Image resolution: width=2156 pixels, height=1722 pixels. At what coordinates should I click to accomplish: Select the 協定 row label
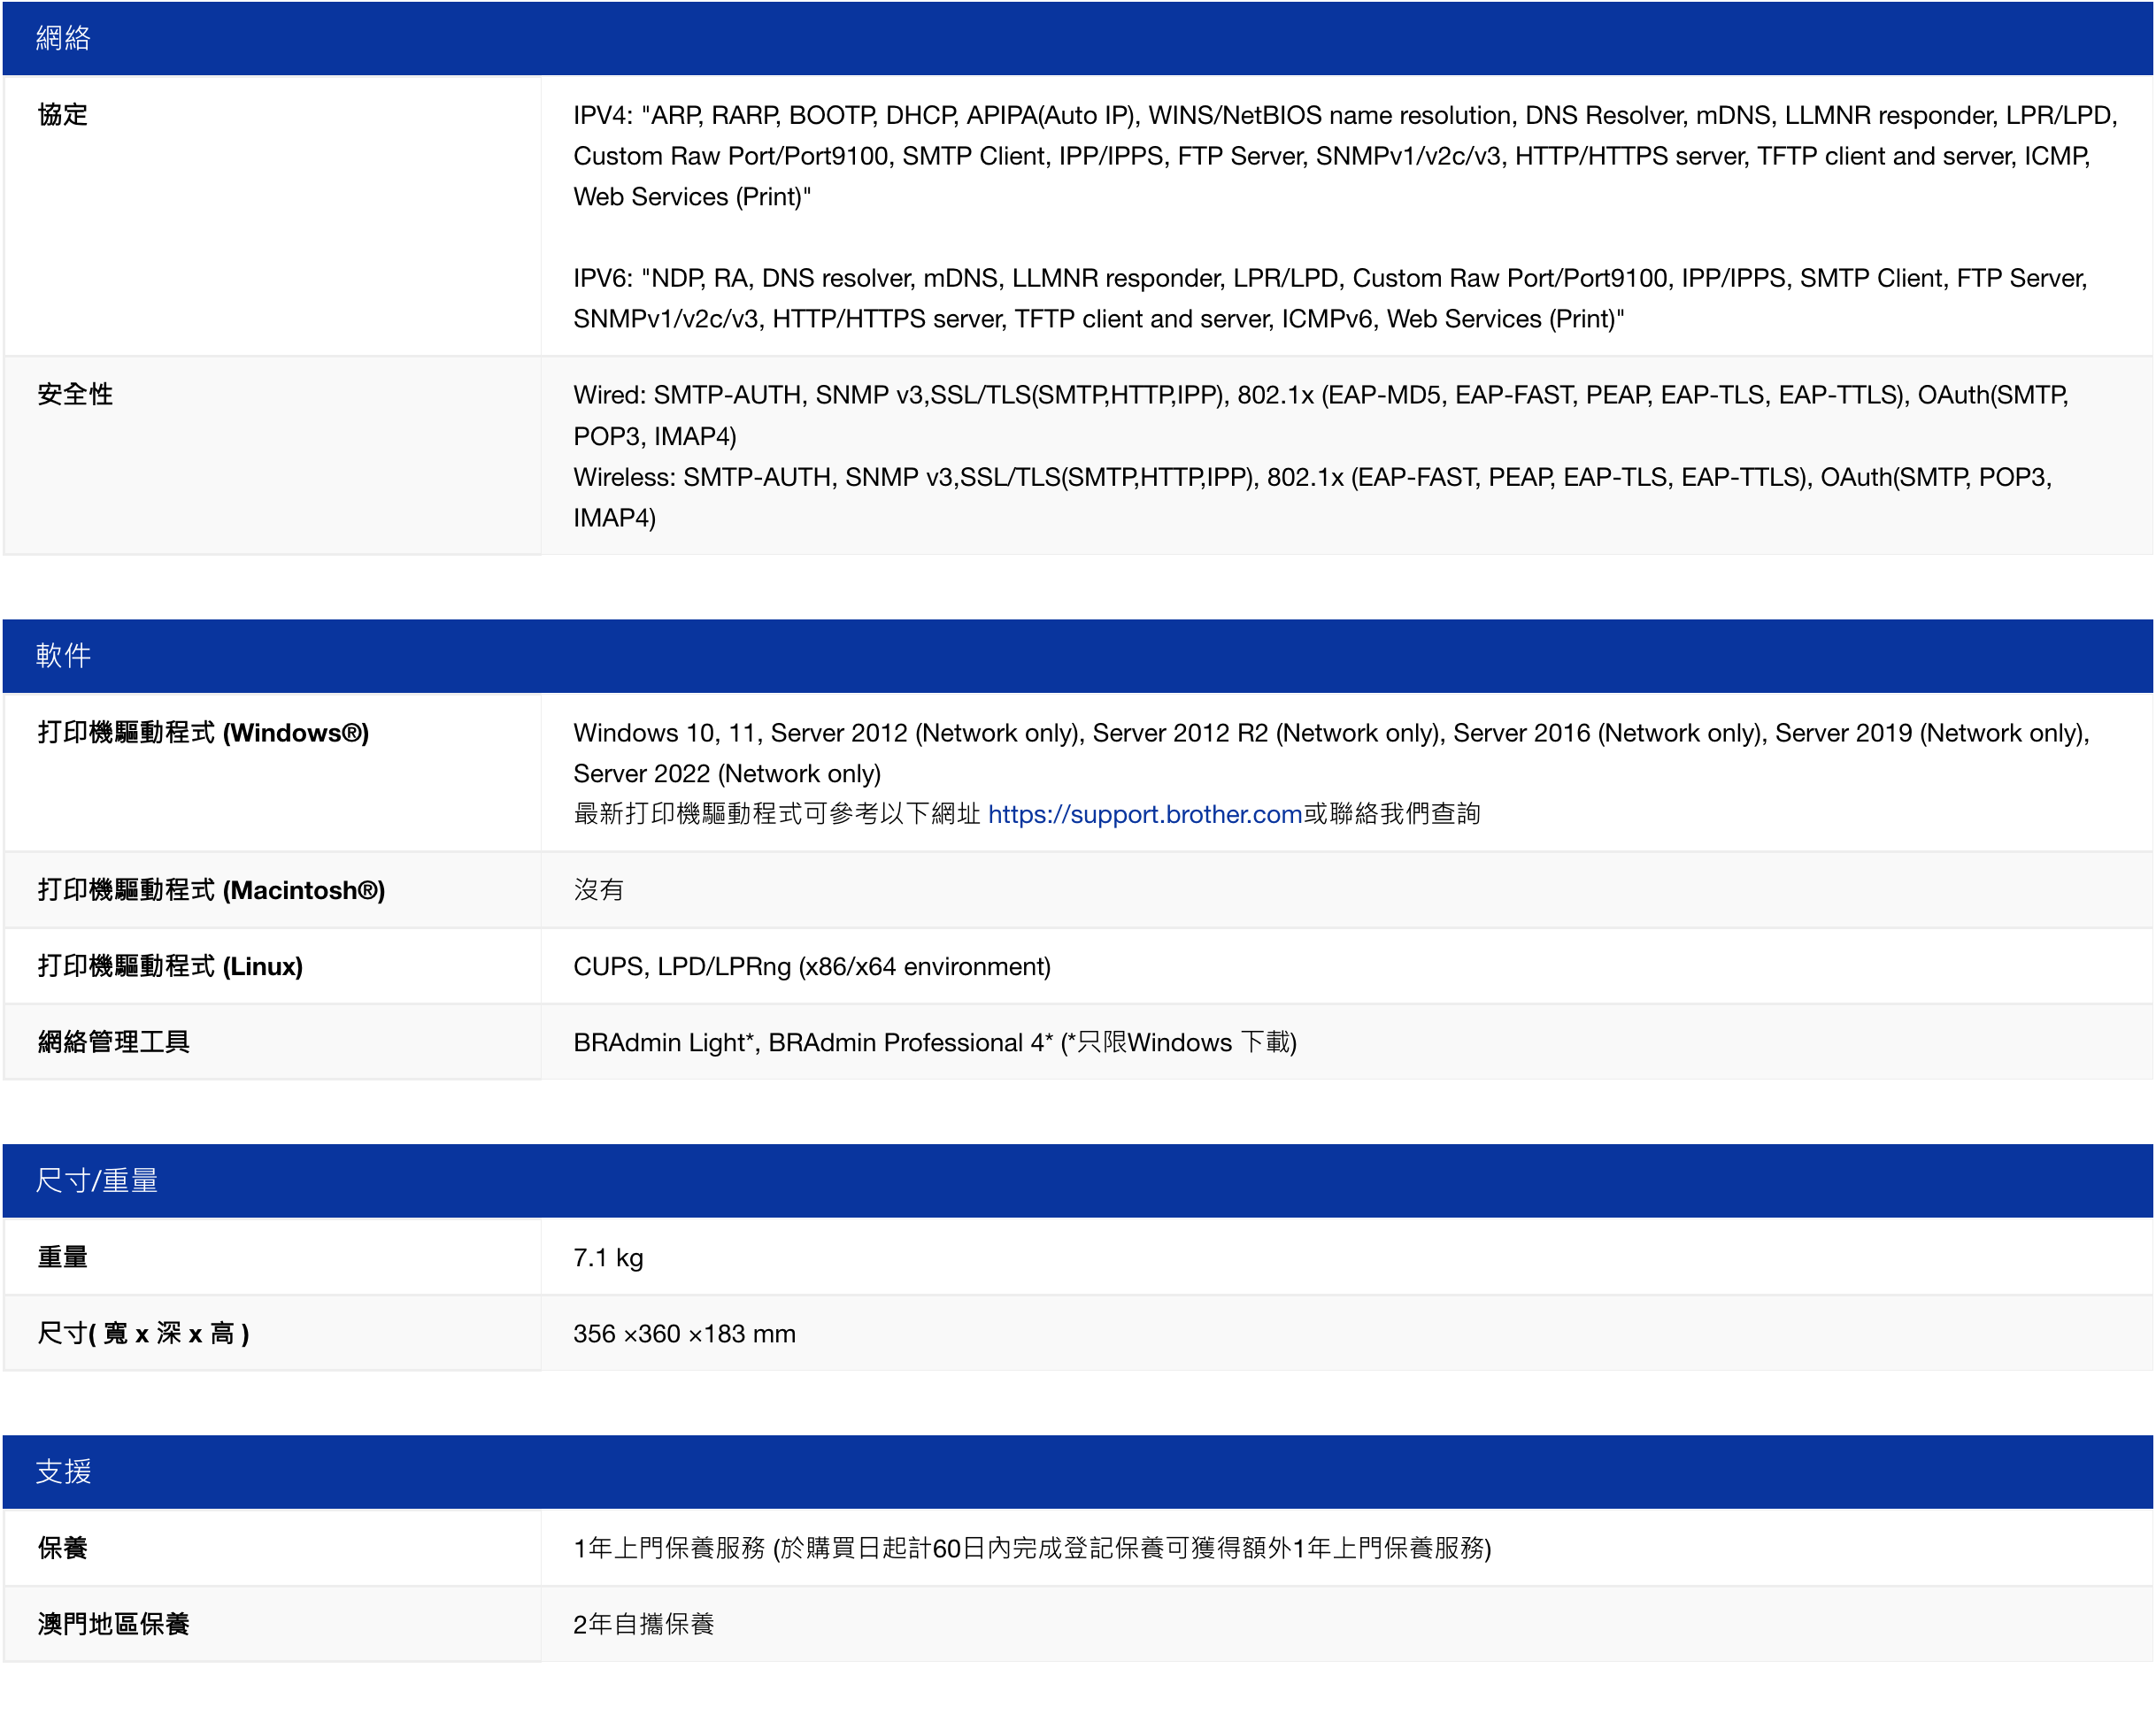pos(62,115)
